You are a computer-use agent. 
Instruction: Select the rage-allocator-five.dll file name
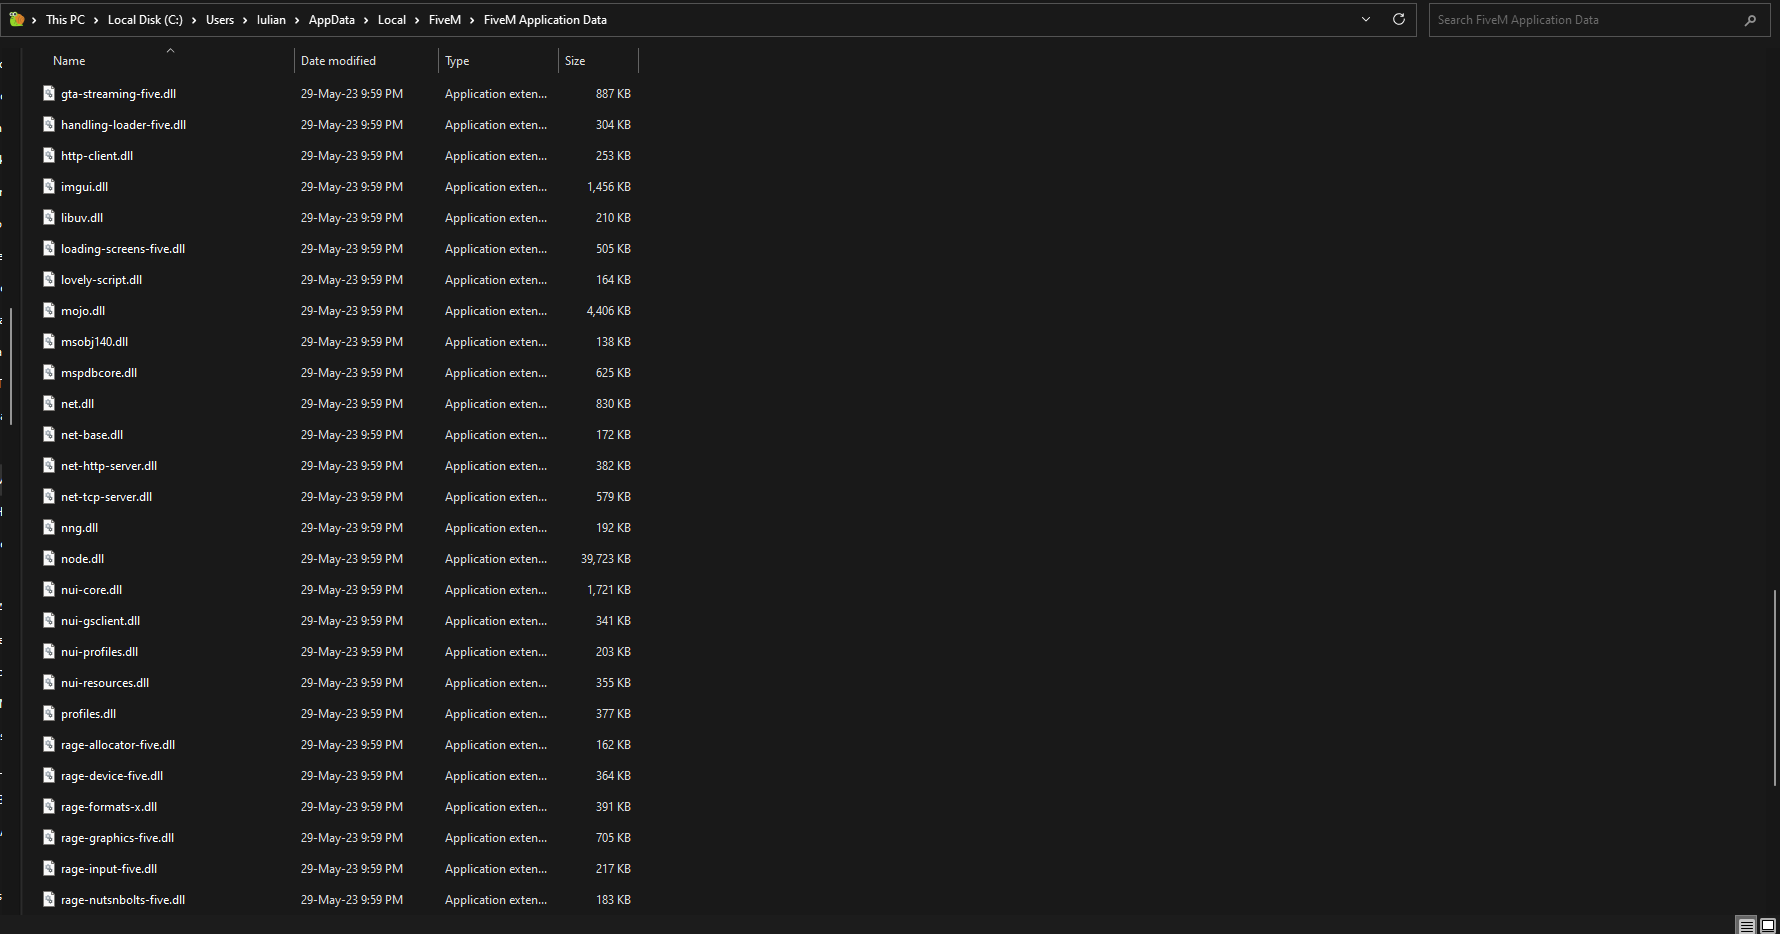(x=118, y=745)
